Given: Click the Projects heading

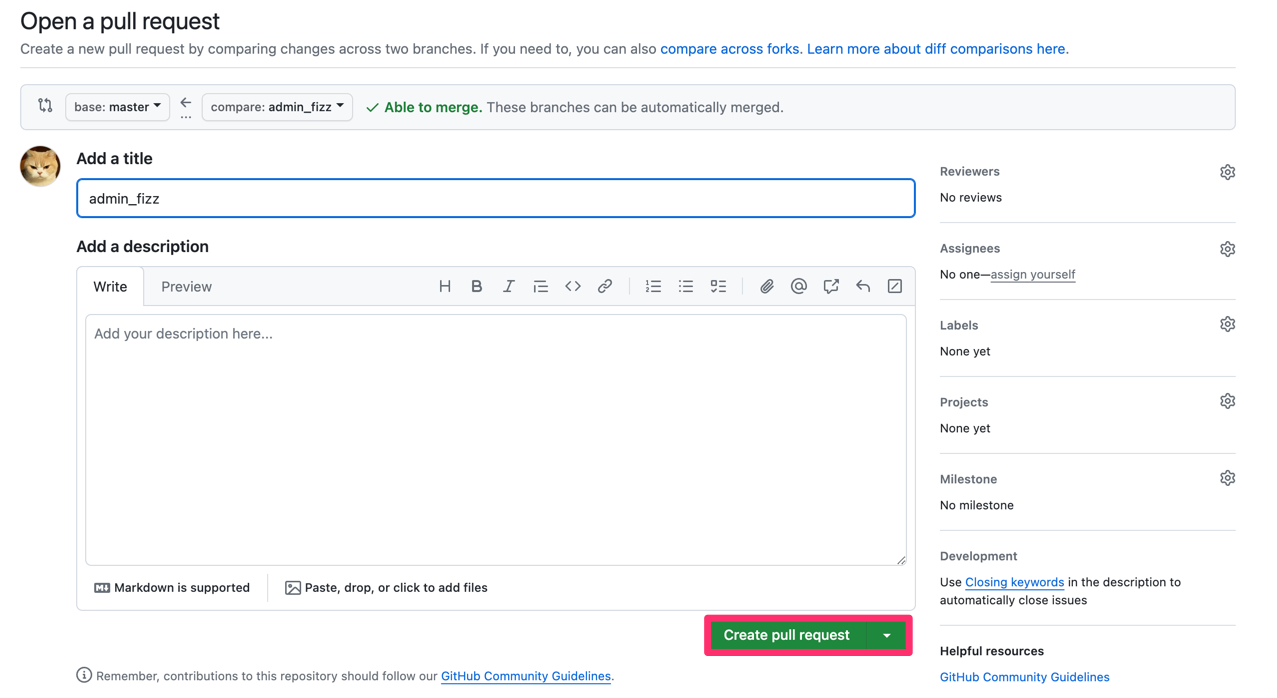Looking at the screenshot, I should tap(964, 402).
